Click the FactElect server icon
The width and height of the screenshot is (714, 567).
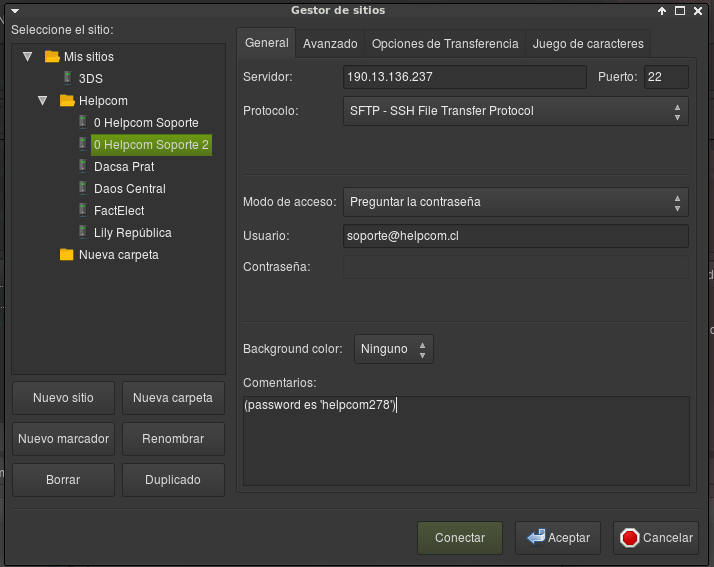point(83,210)
